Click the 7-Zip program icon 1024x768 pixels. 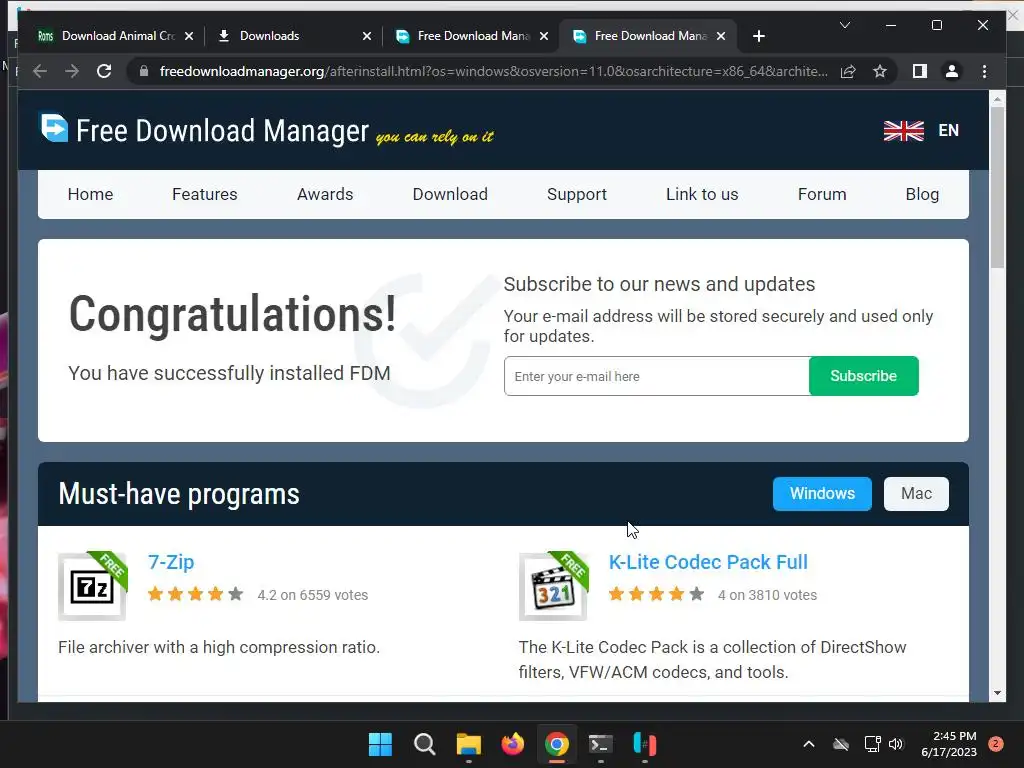(x=92, y=586)
